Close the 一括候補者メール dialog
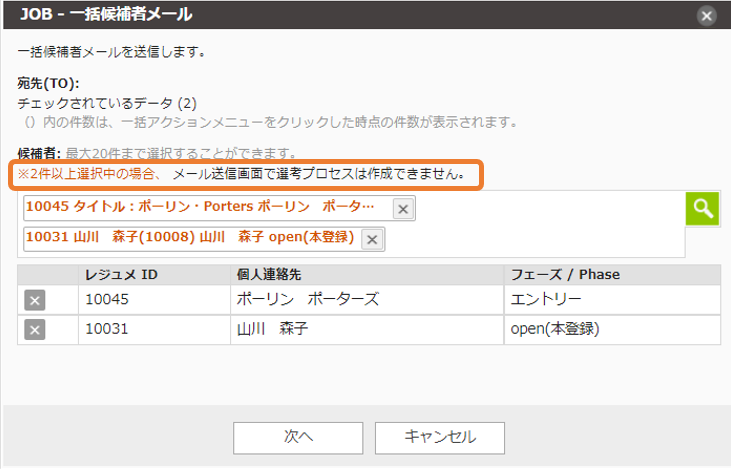 click(707, 16)
